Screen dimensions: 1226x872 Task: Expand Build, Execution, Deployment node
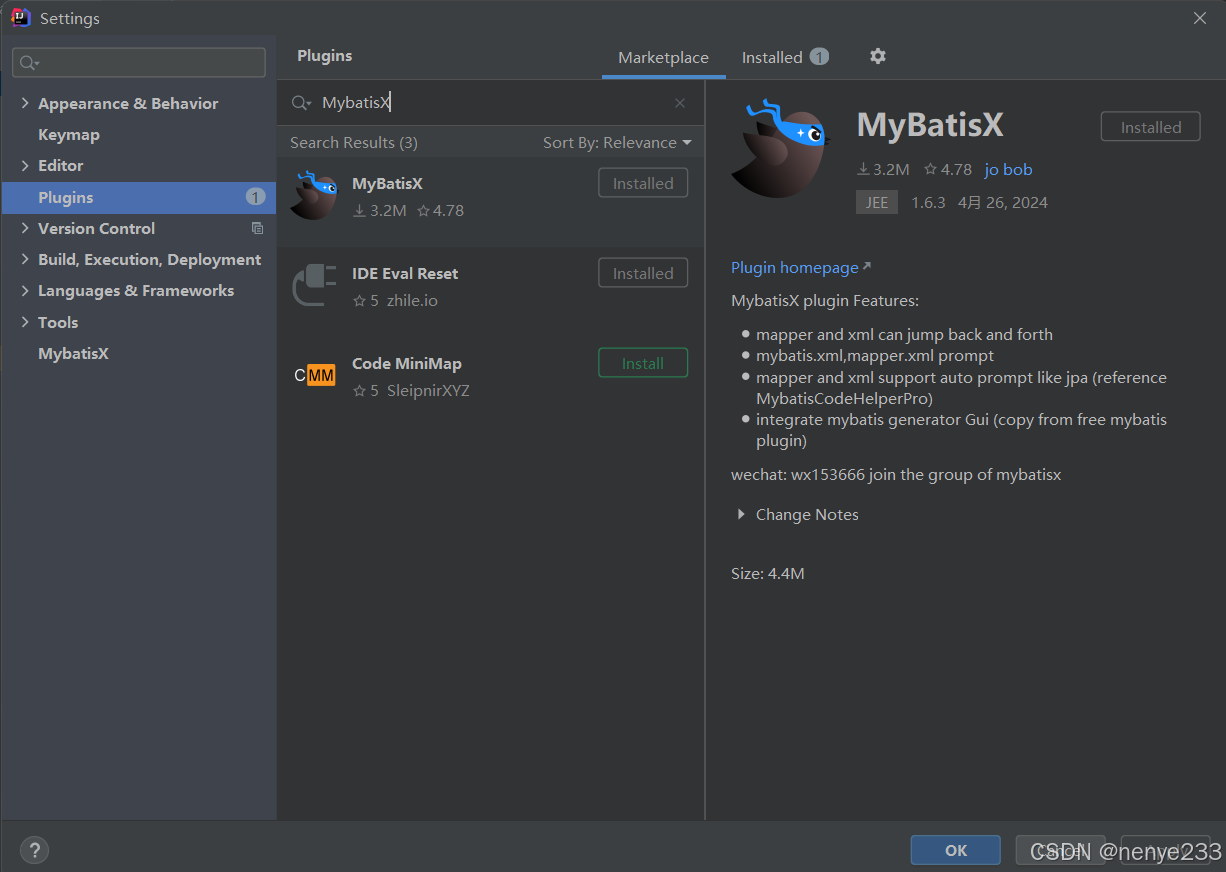25,259
